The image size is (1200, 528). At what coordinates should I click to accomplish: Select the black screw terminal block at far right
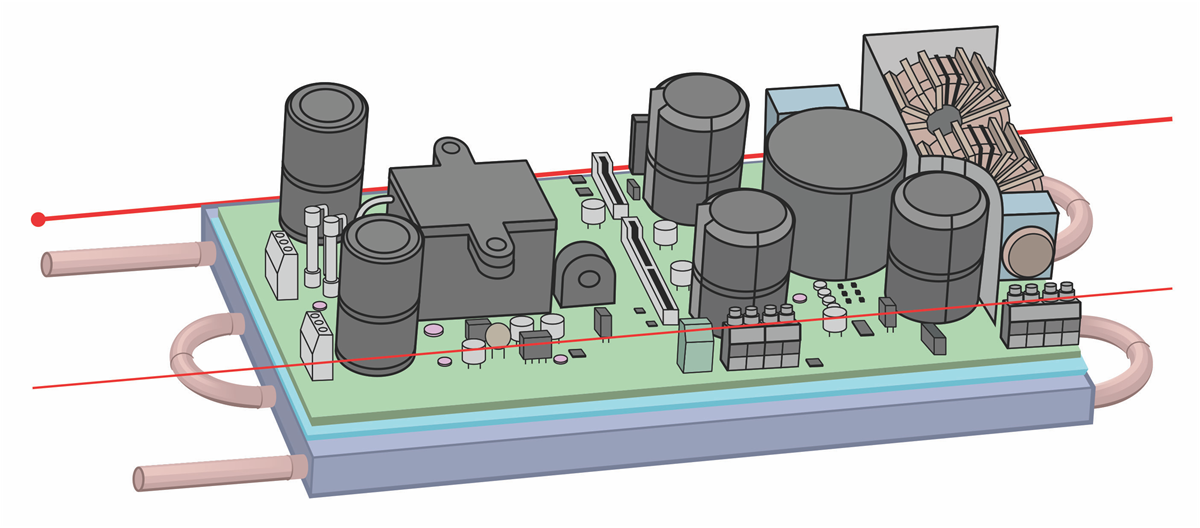[1042, 316]
